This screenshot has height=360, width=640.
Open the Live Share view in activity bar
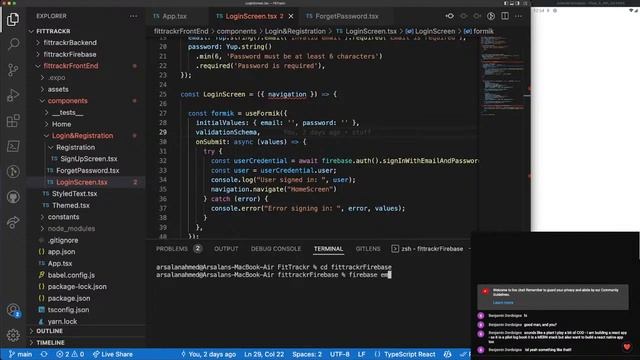tap(13, 222)
